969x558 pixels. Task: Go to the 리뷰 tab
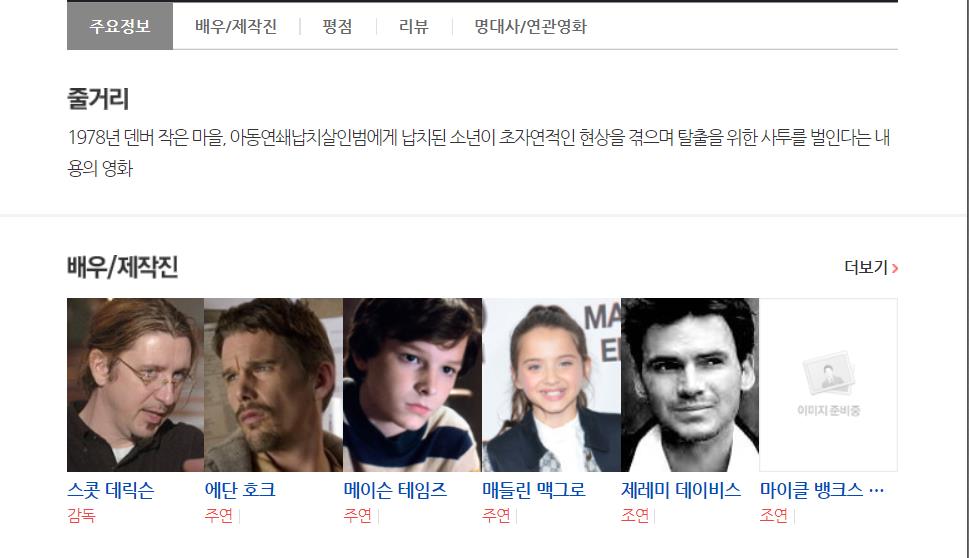413,27
